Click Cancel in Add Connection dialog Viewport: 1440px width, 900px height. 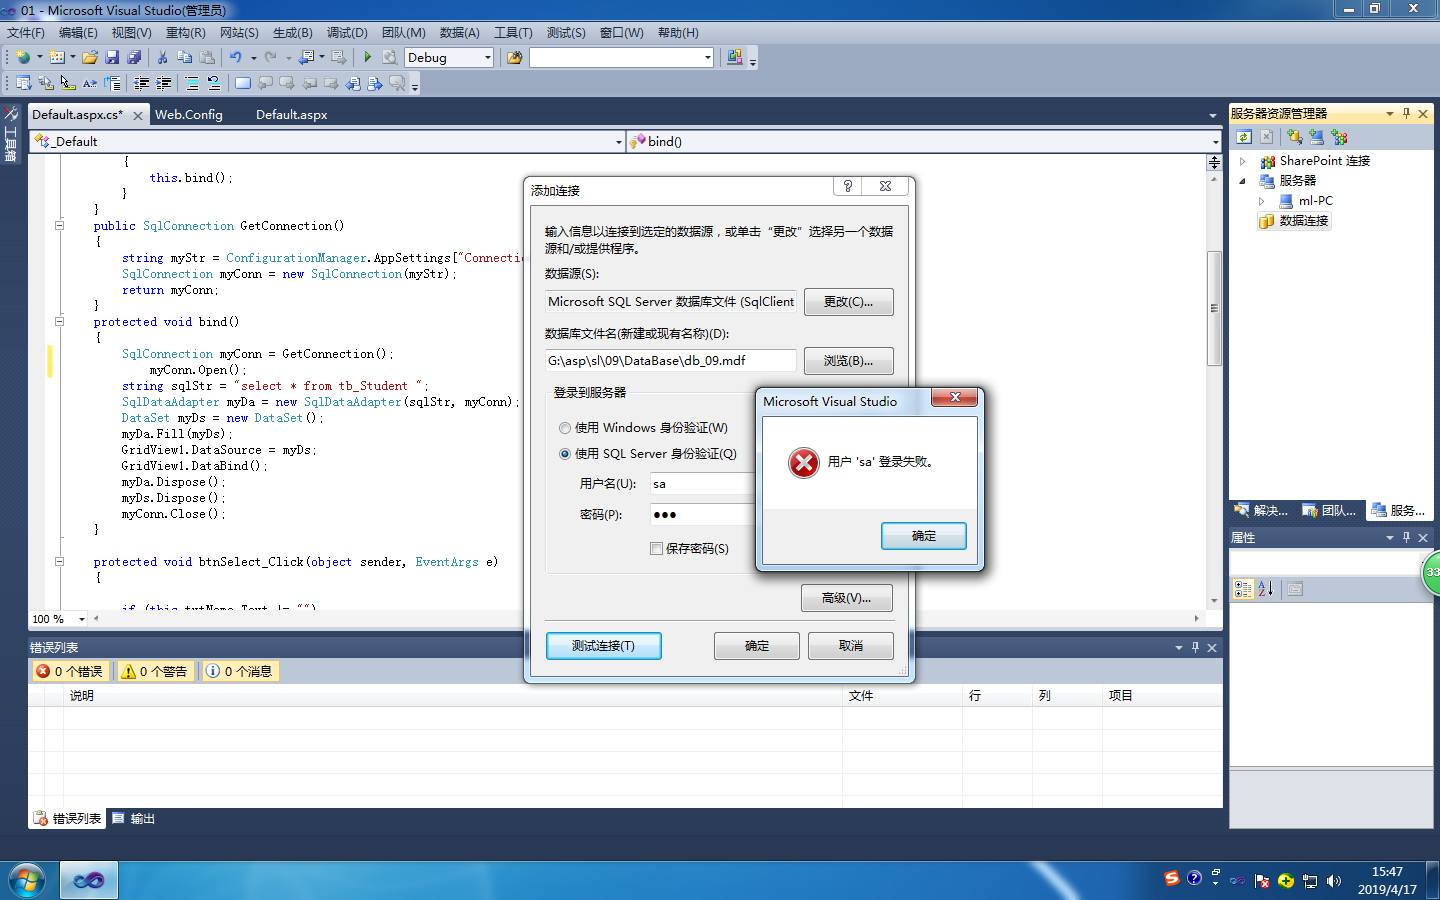click(851, 646)
